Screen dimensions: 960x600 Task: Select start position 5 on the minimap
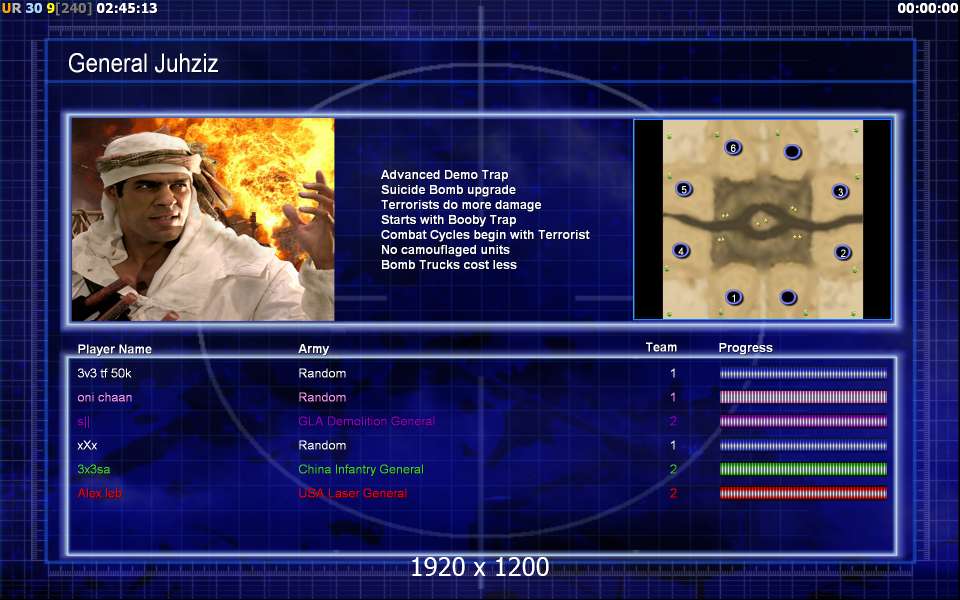click(x=684, y=189)
